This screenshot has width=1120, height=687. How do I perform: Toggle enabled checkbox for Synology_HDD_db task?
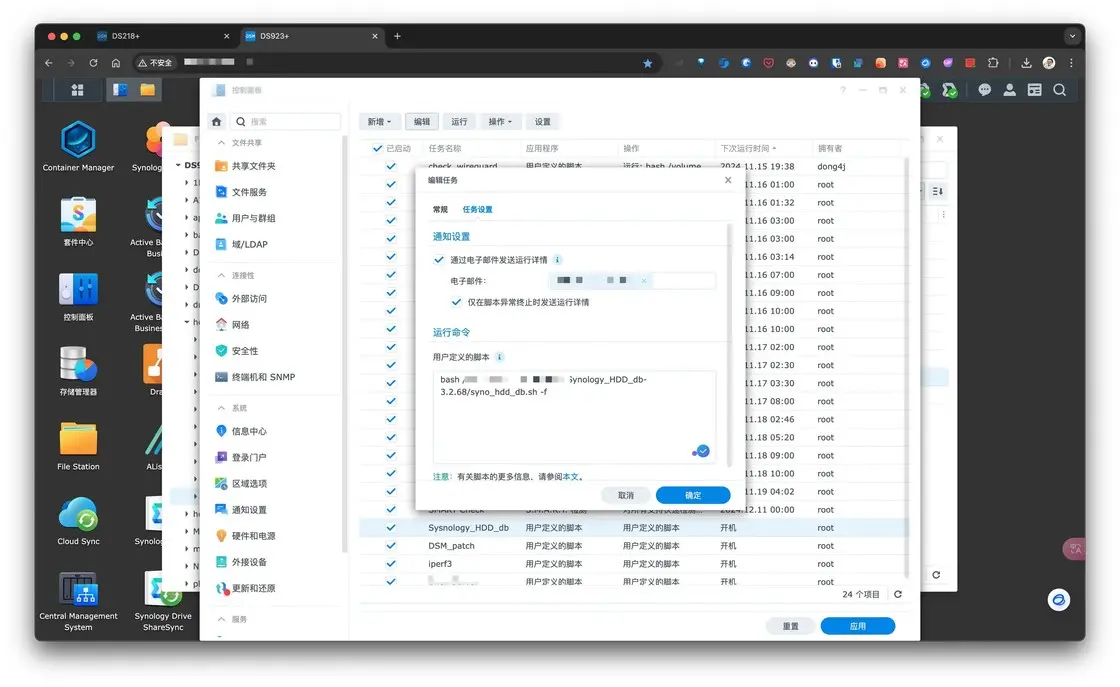tap(391, 528)
